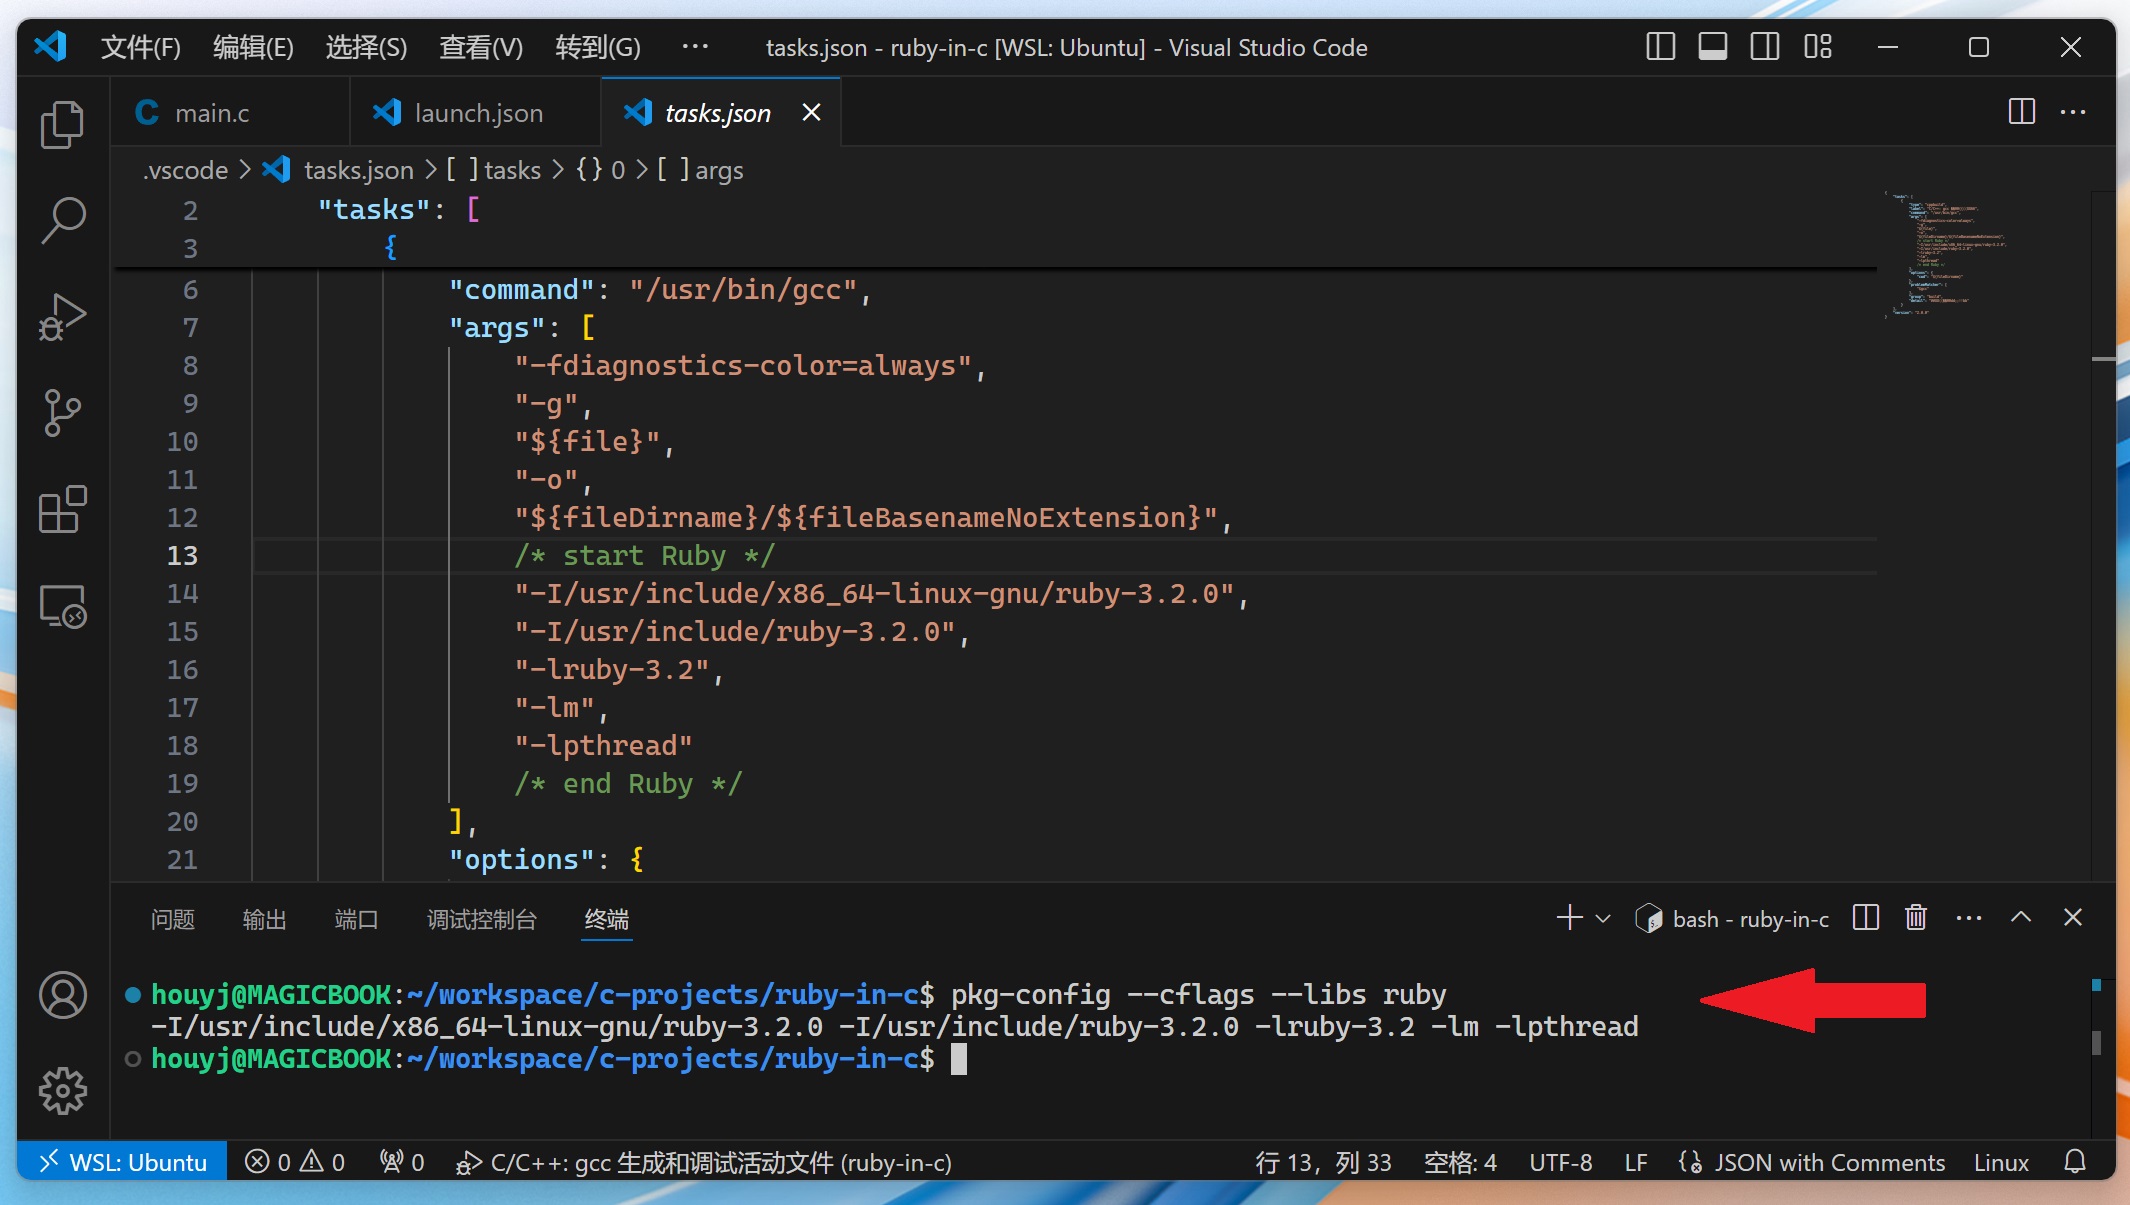Switch to the 调试控制台 panel tab
The width and height of the screenshot is (2130, 1205).
point(482,919)
